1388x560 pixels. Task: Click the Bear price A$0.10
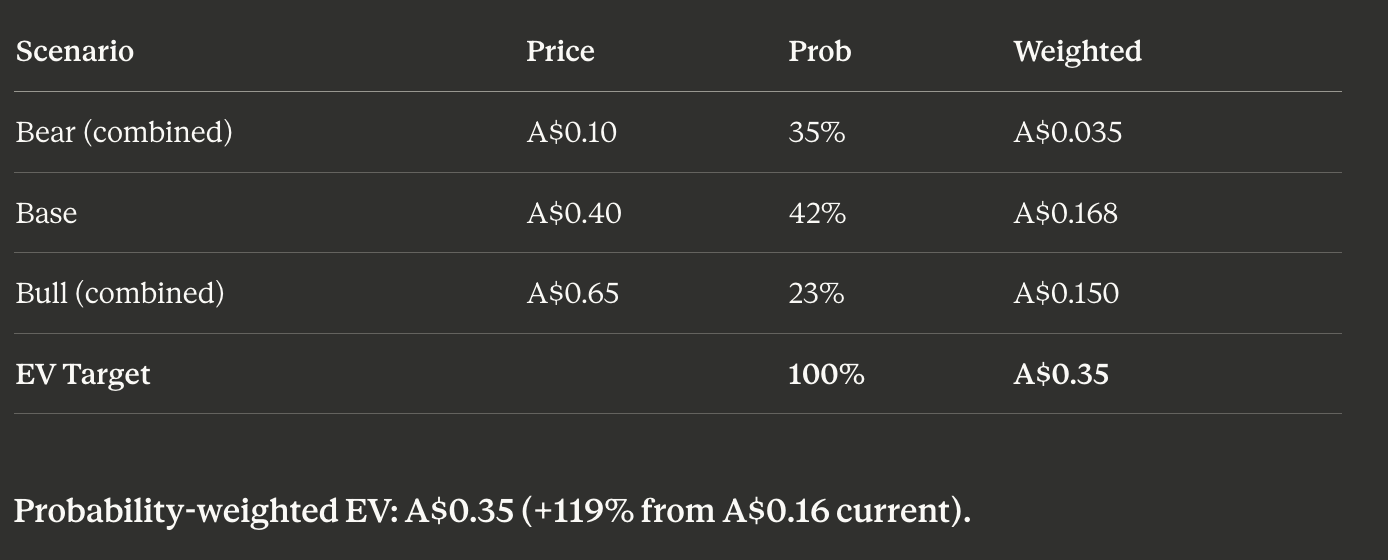click(x=571, y=132)
